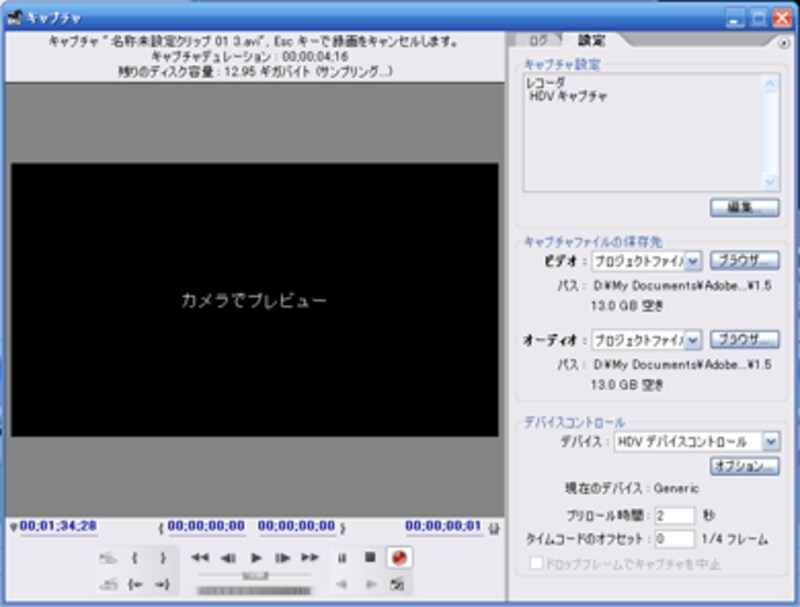The image size is (800, 607).
Task: Click the shuttle slider handle
Action: point(255,576)
